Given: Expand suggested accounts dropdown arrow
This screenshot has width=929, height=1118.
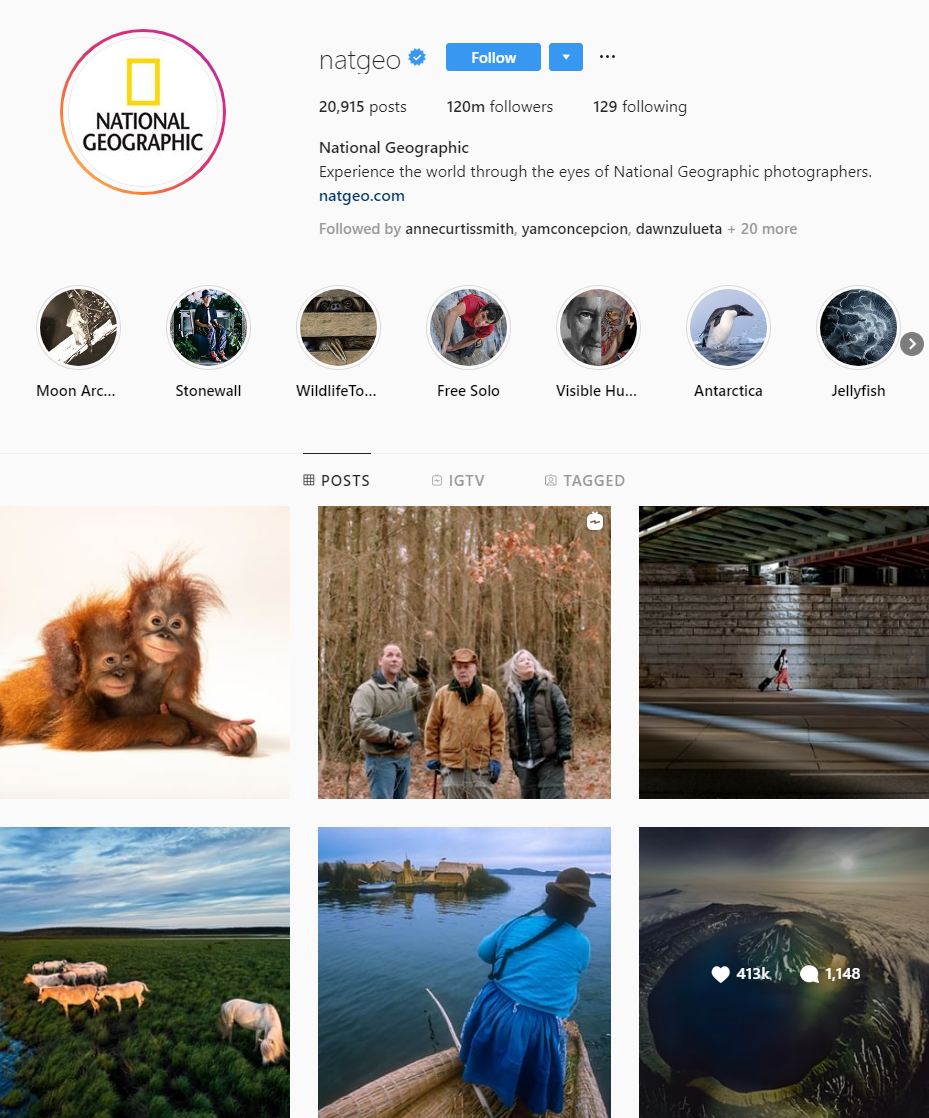Looking at the screenshot, I should tap(566, 57).
